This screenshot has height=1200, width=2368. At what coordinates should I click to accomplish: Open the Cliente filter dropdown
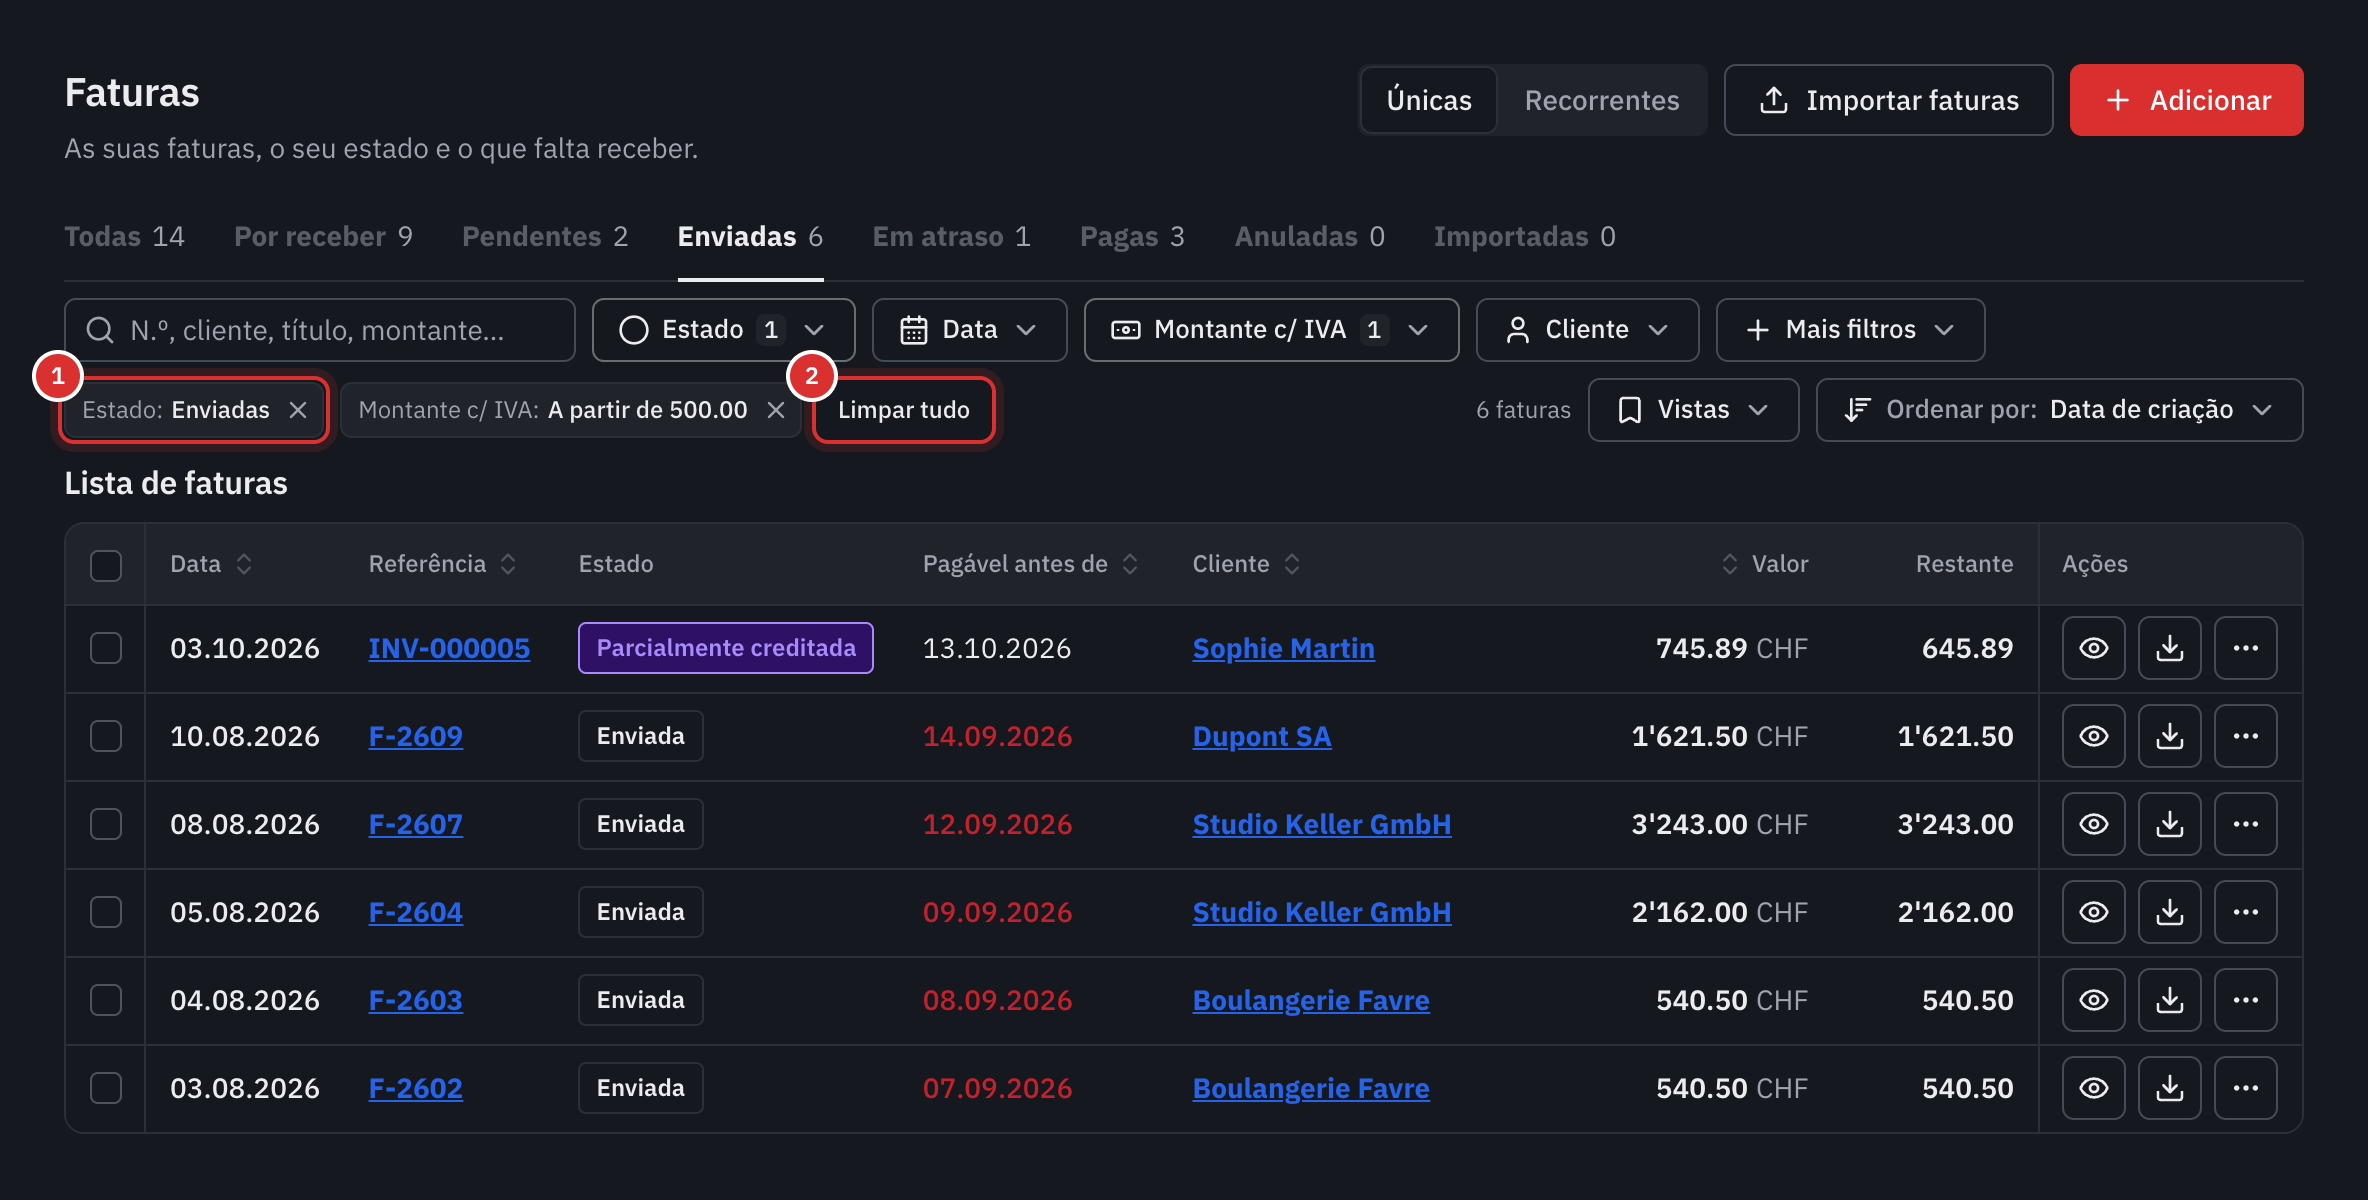pyautogui.click(x=1587, y=330)
